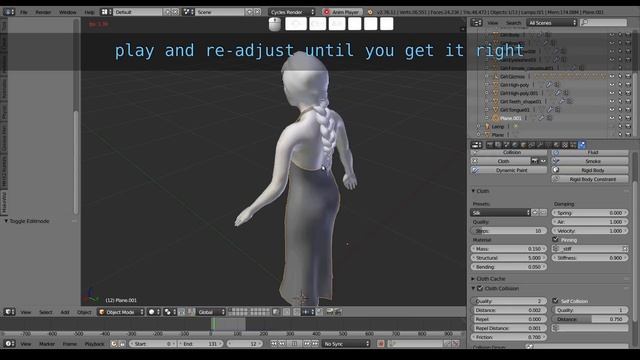Click the cloth preset add icon
Viewport: 640px width, 360px height.
click(x=536, y=213)
